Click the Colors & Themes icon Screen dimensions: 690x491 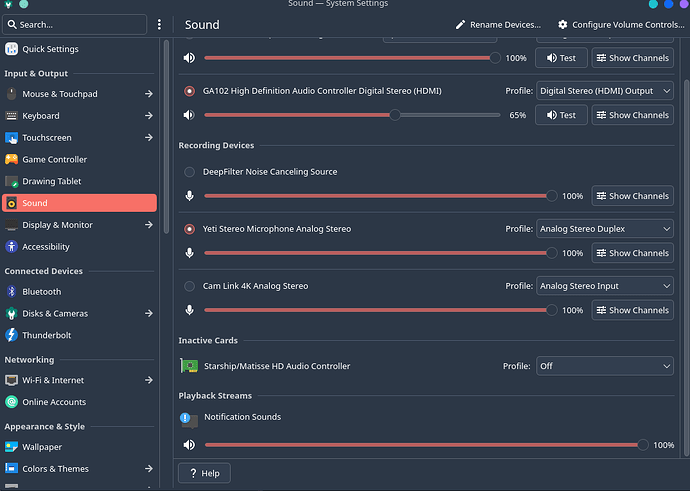[x=11, y=469]
